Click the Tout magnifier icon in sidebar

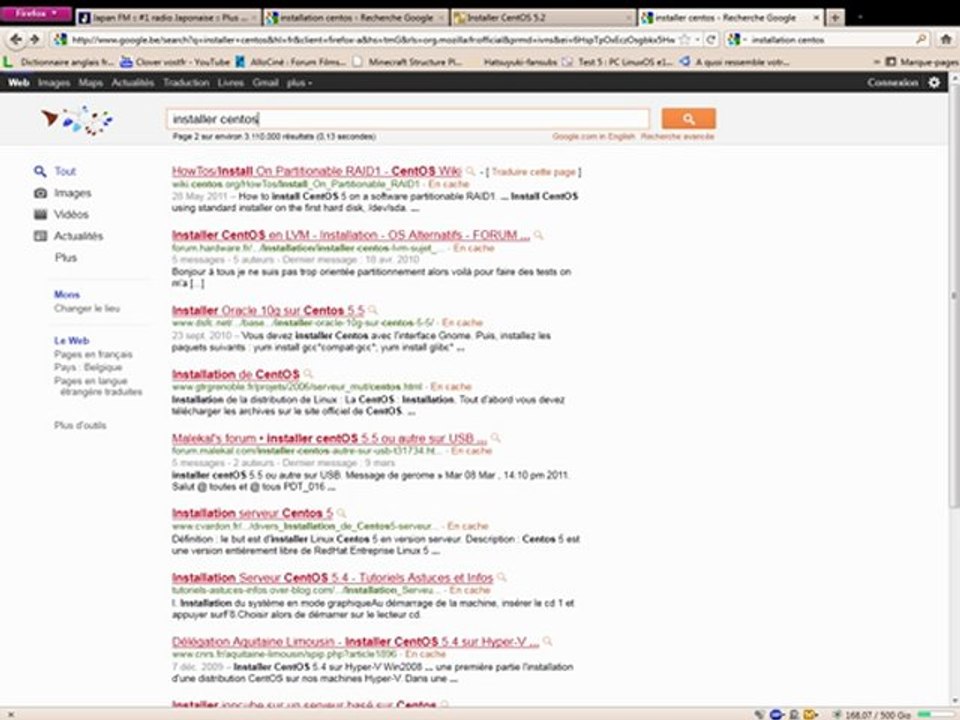coord(40,171)
